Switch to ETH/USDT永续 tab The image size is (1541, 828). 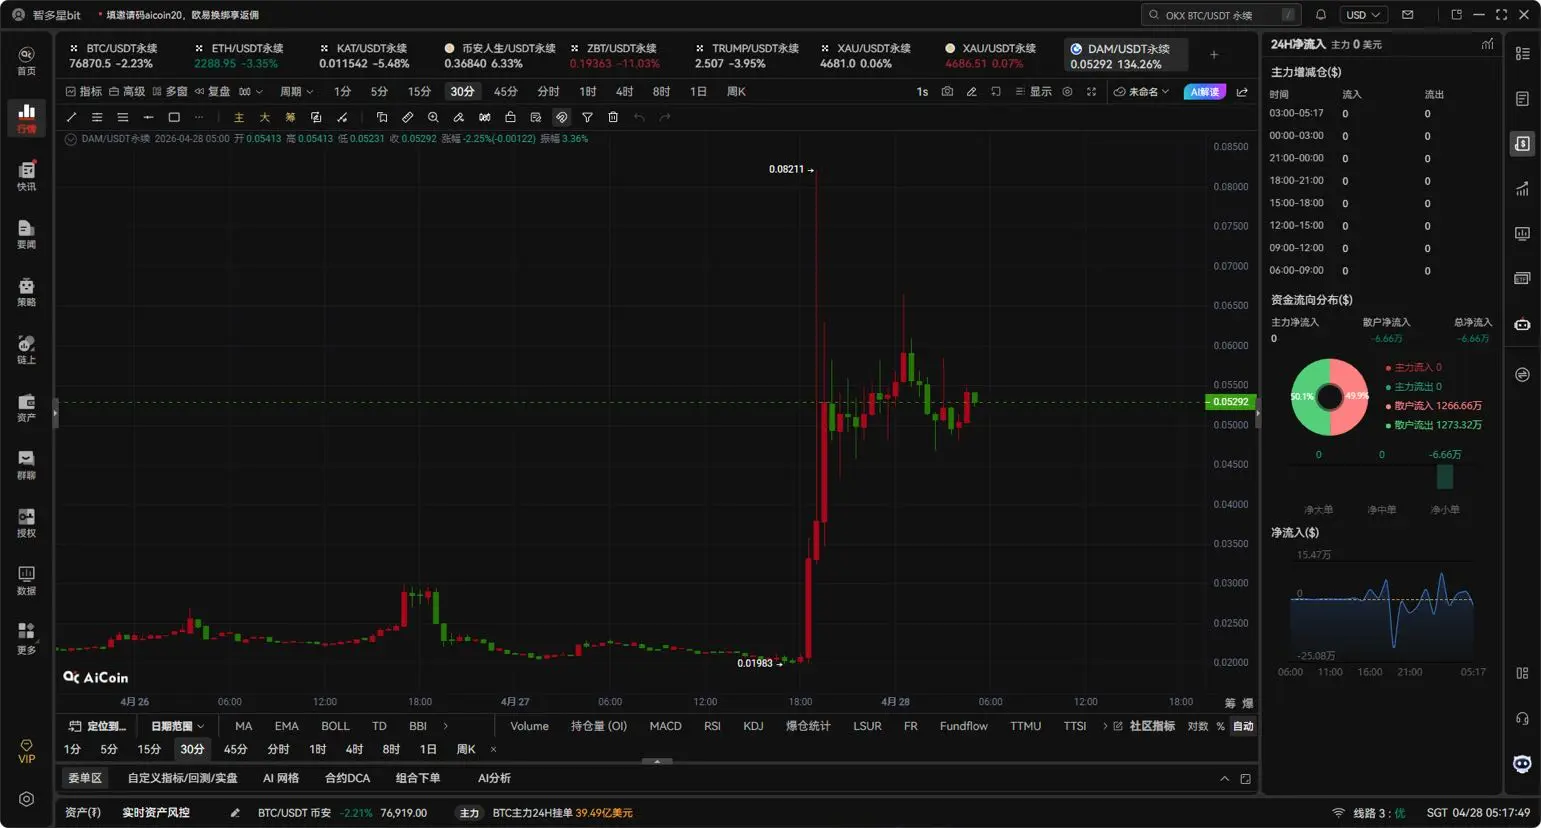[240, 56]
